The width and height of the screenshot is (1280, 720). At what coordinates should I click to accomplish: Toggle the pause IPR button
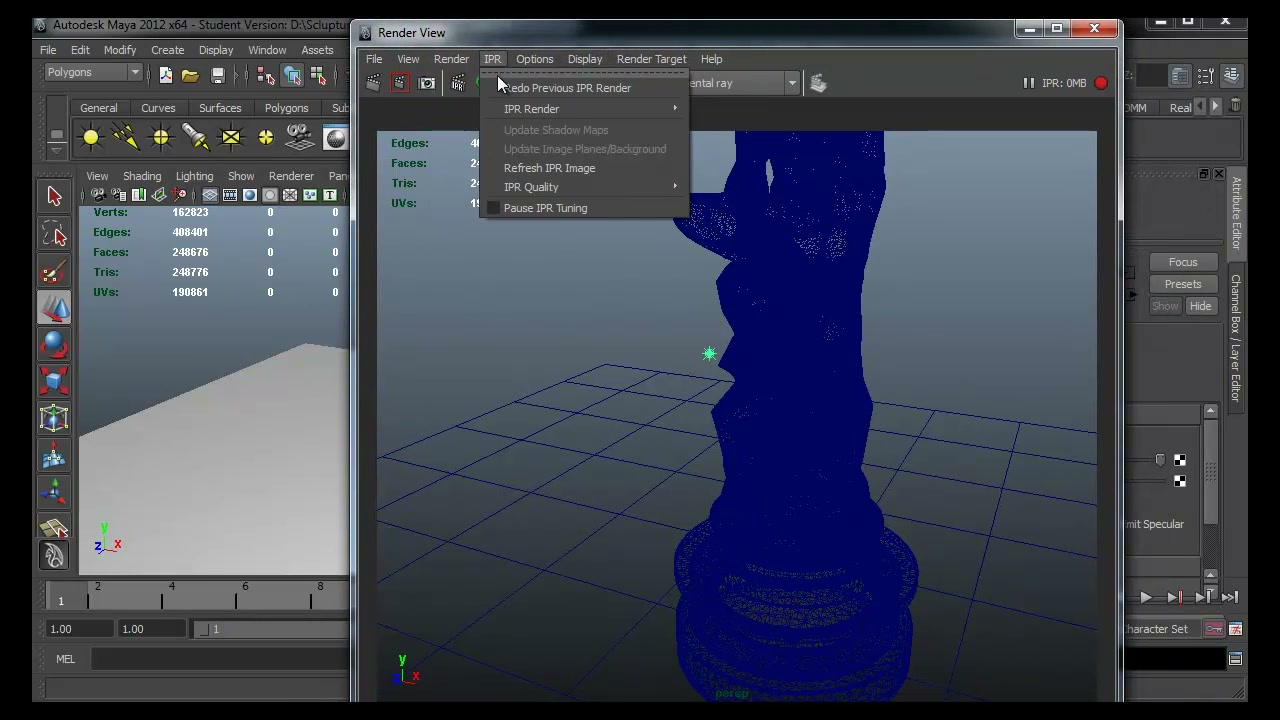tap(1028, 83)
